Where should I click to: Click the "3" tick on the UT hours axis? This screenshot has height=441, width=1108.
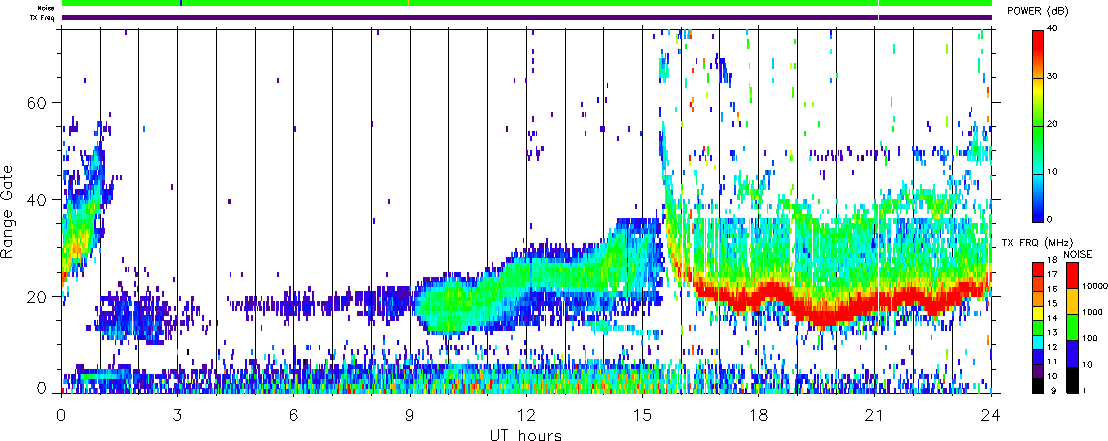click(x=177, y=414)
